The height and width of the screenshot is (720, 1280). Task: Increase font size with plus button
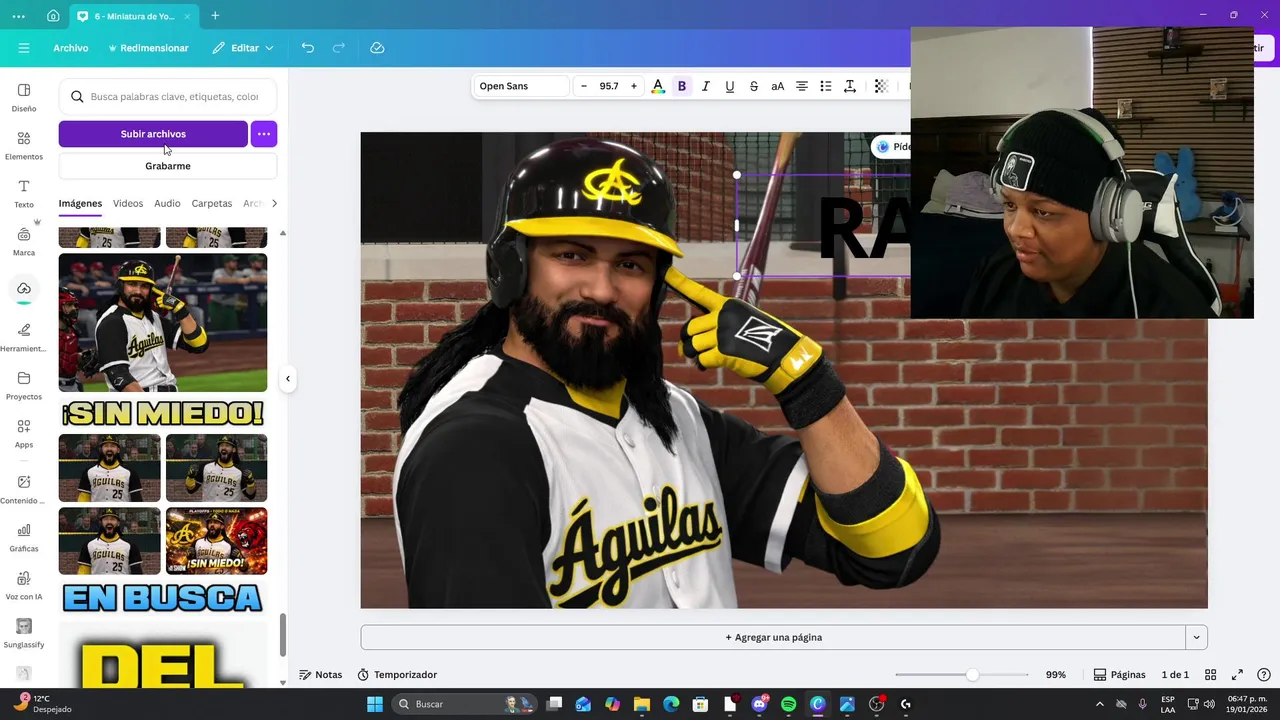pyautogui.click(x=633, y=86)
